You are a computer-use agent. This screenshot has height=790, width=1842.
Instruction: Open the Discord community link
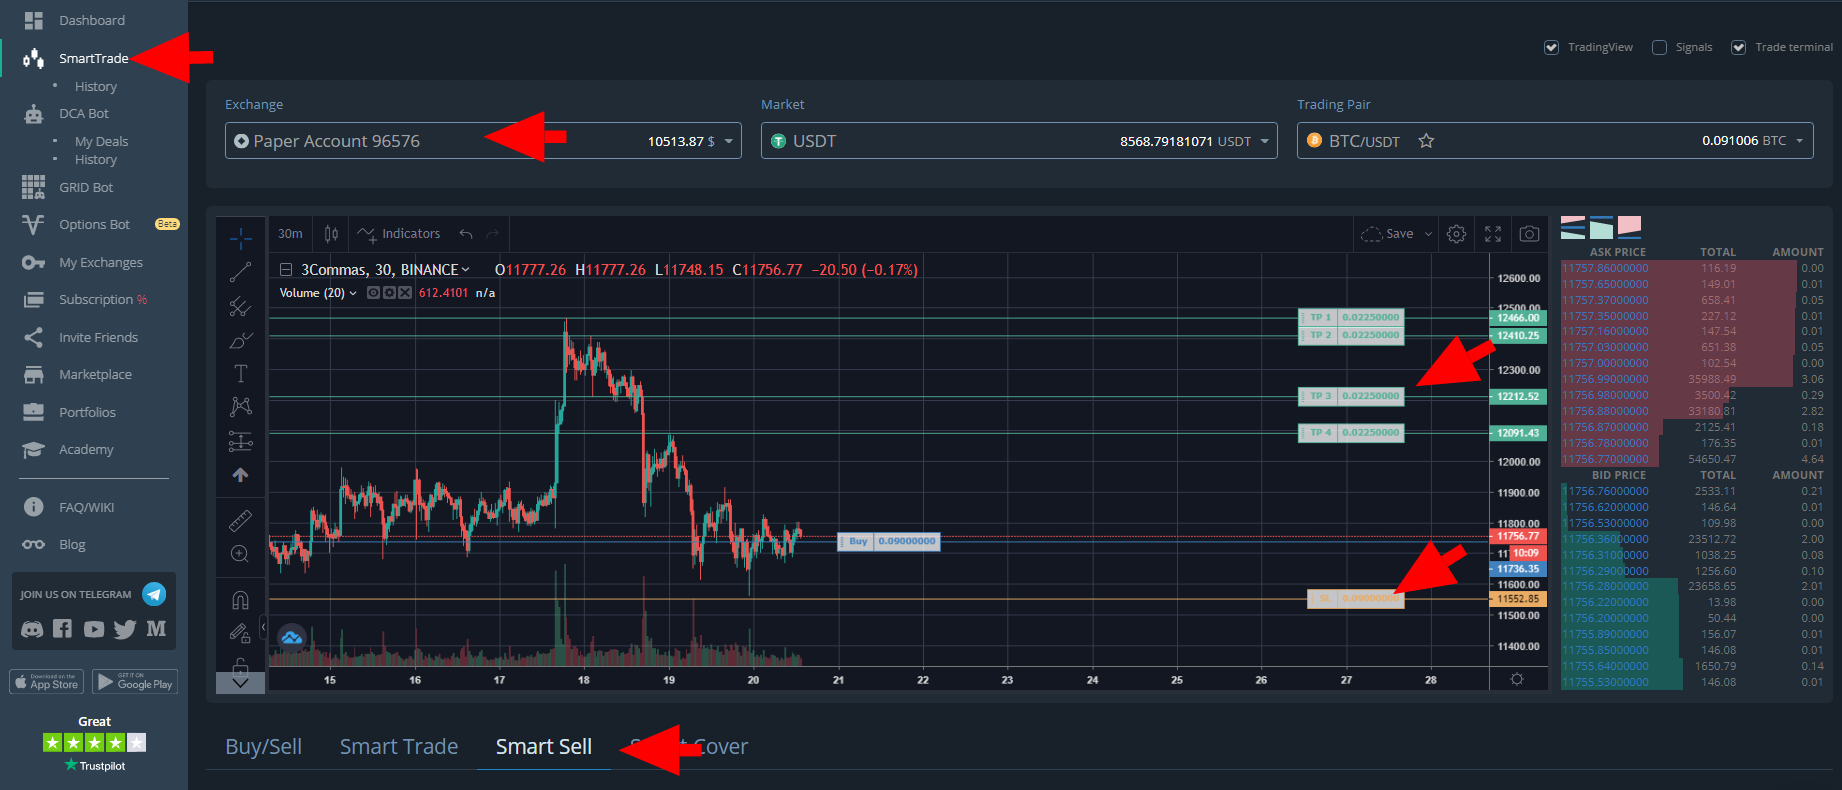pos(33,629)
